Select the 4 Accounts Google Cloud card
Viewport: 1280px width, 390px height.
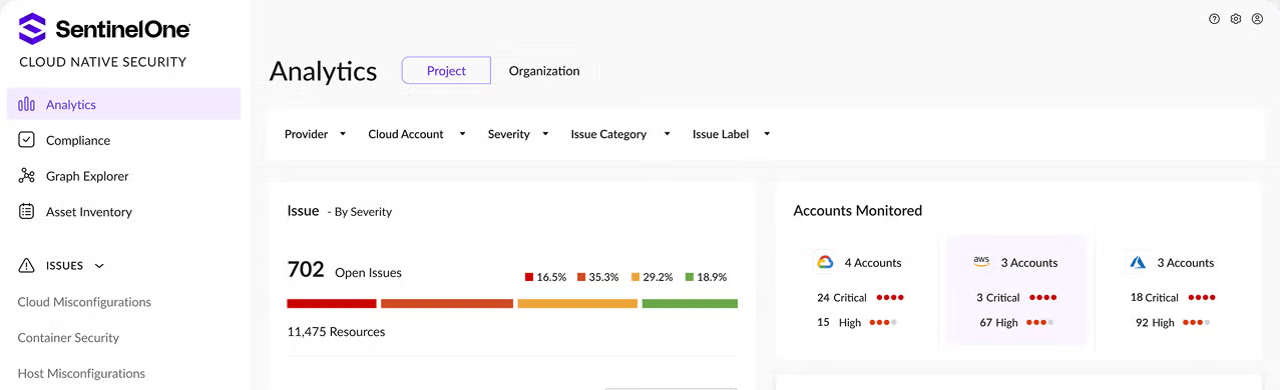tap(860, 291)
